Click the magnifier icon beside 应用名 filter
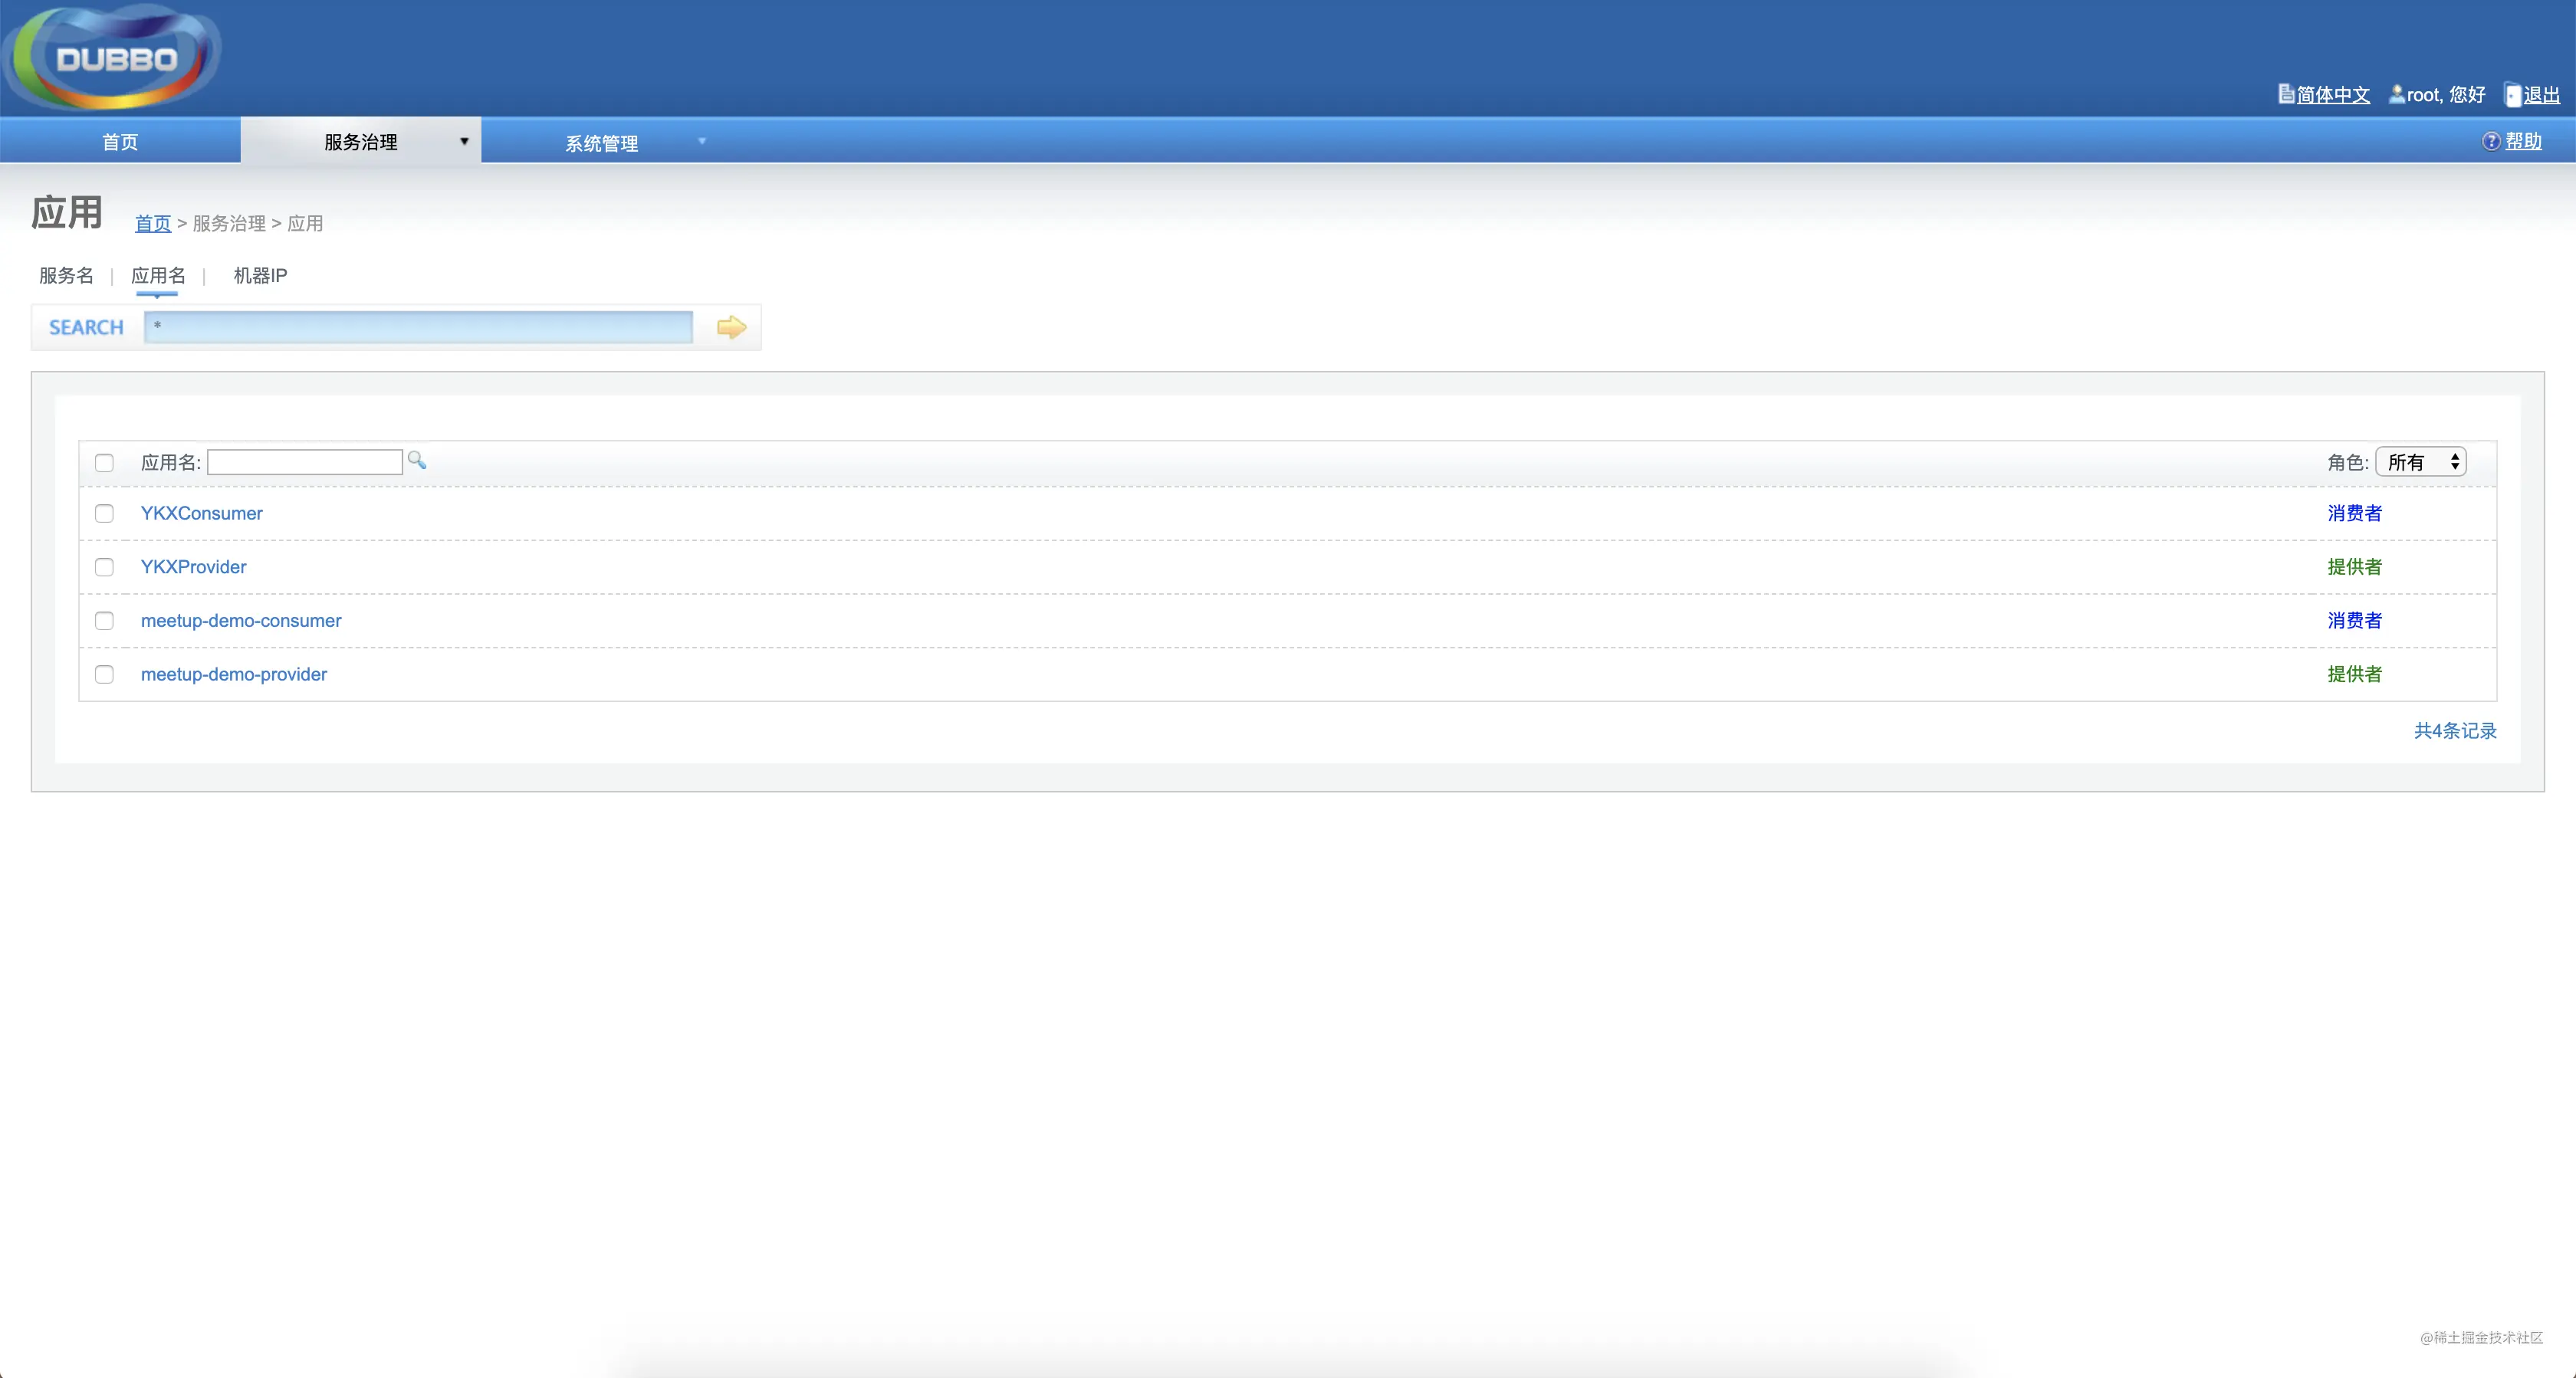The height and width of the screenshot is (1378, 2576). tap(417, 460)
